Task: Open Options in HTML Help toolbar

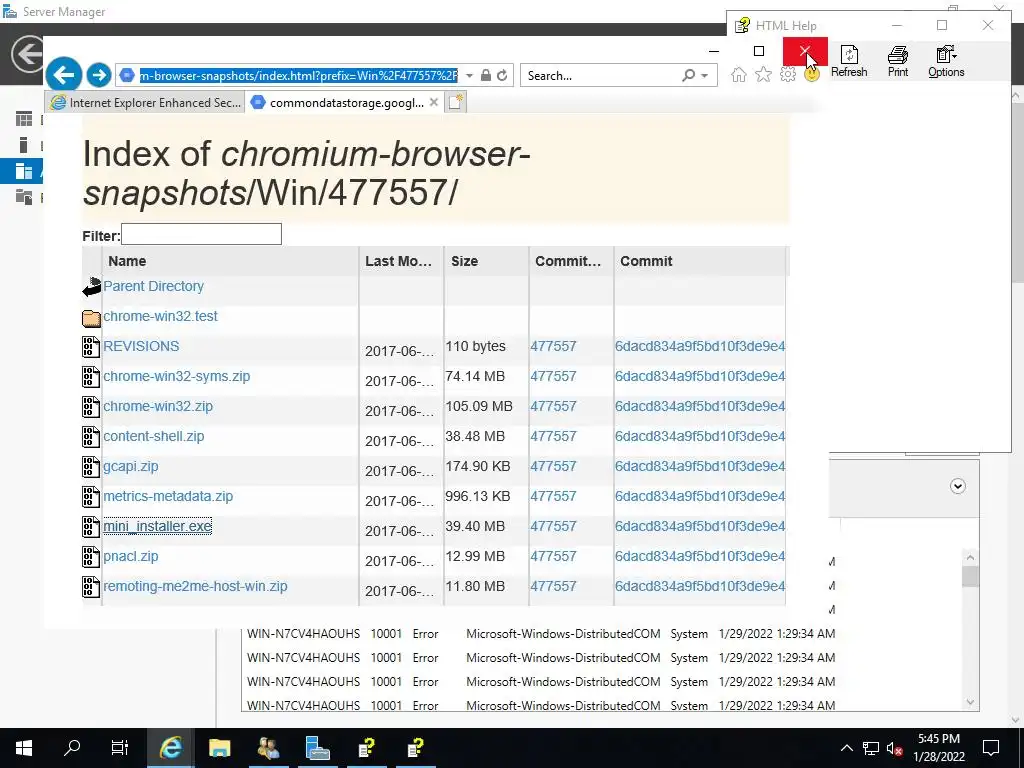Action: [946, 62]
